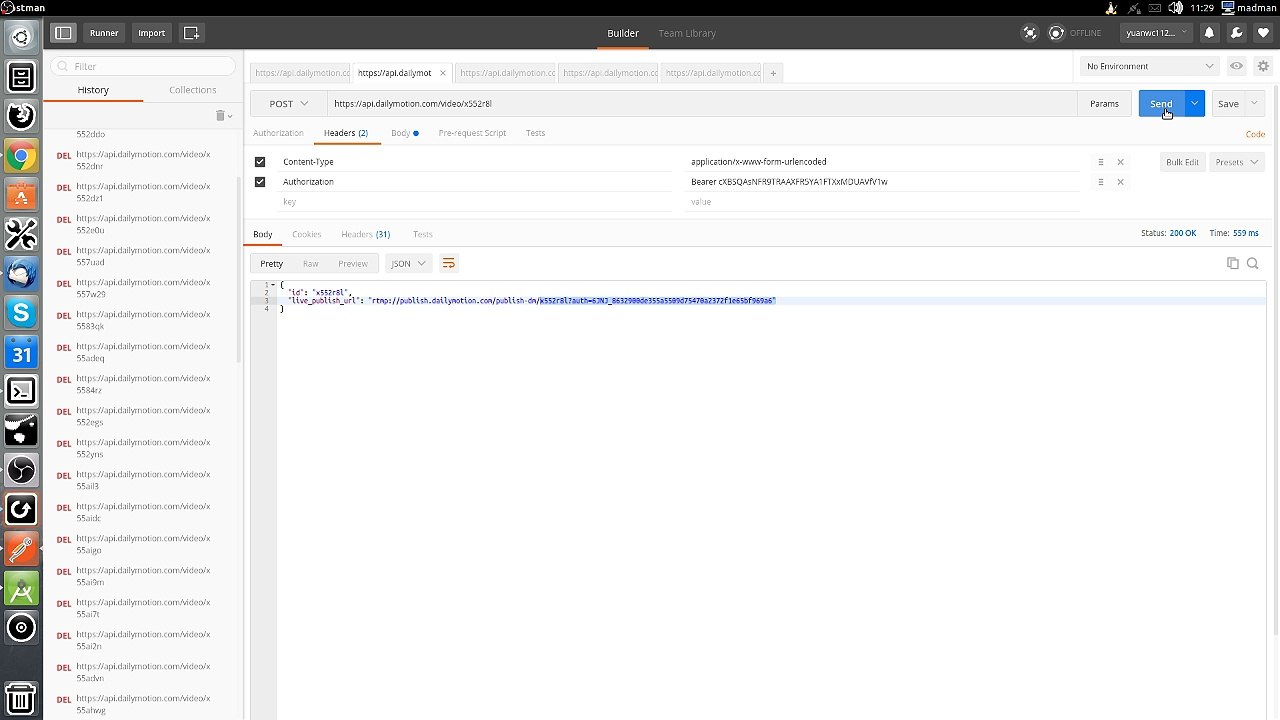
Task: Open the notifications bell
Action: pyautogui.click(x=1209, y=33)
